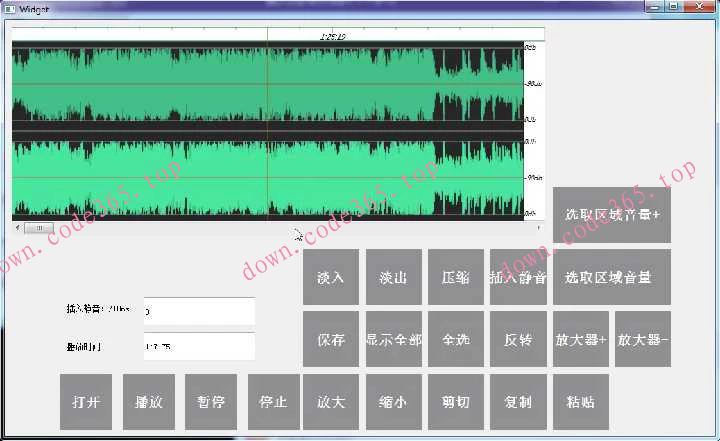This screenshot has height=441, width=720.
Task: Cut the selection with 剪切
Action: 456,402
